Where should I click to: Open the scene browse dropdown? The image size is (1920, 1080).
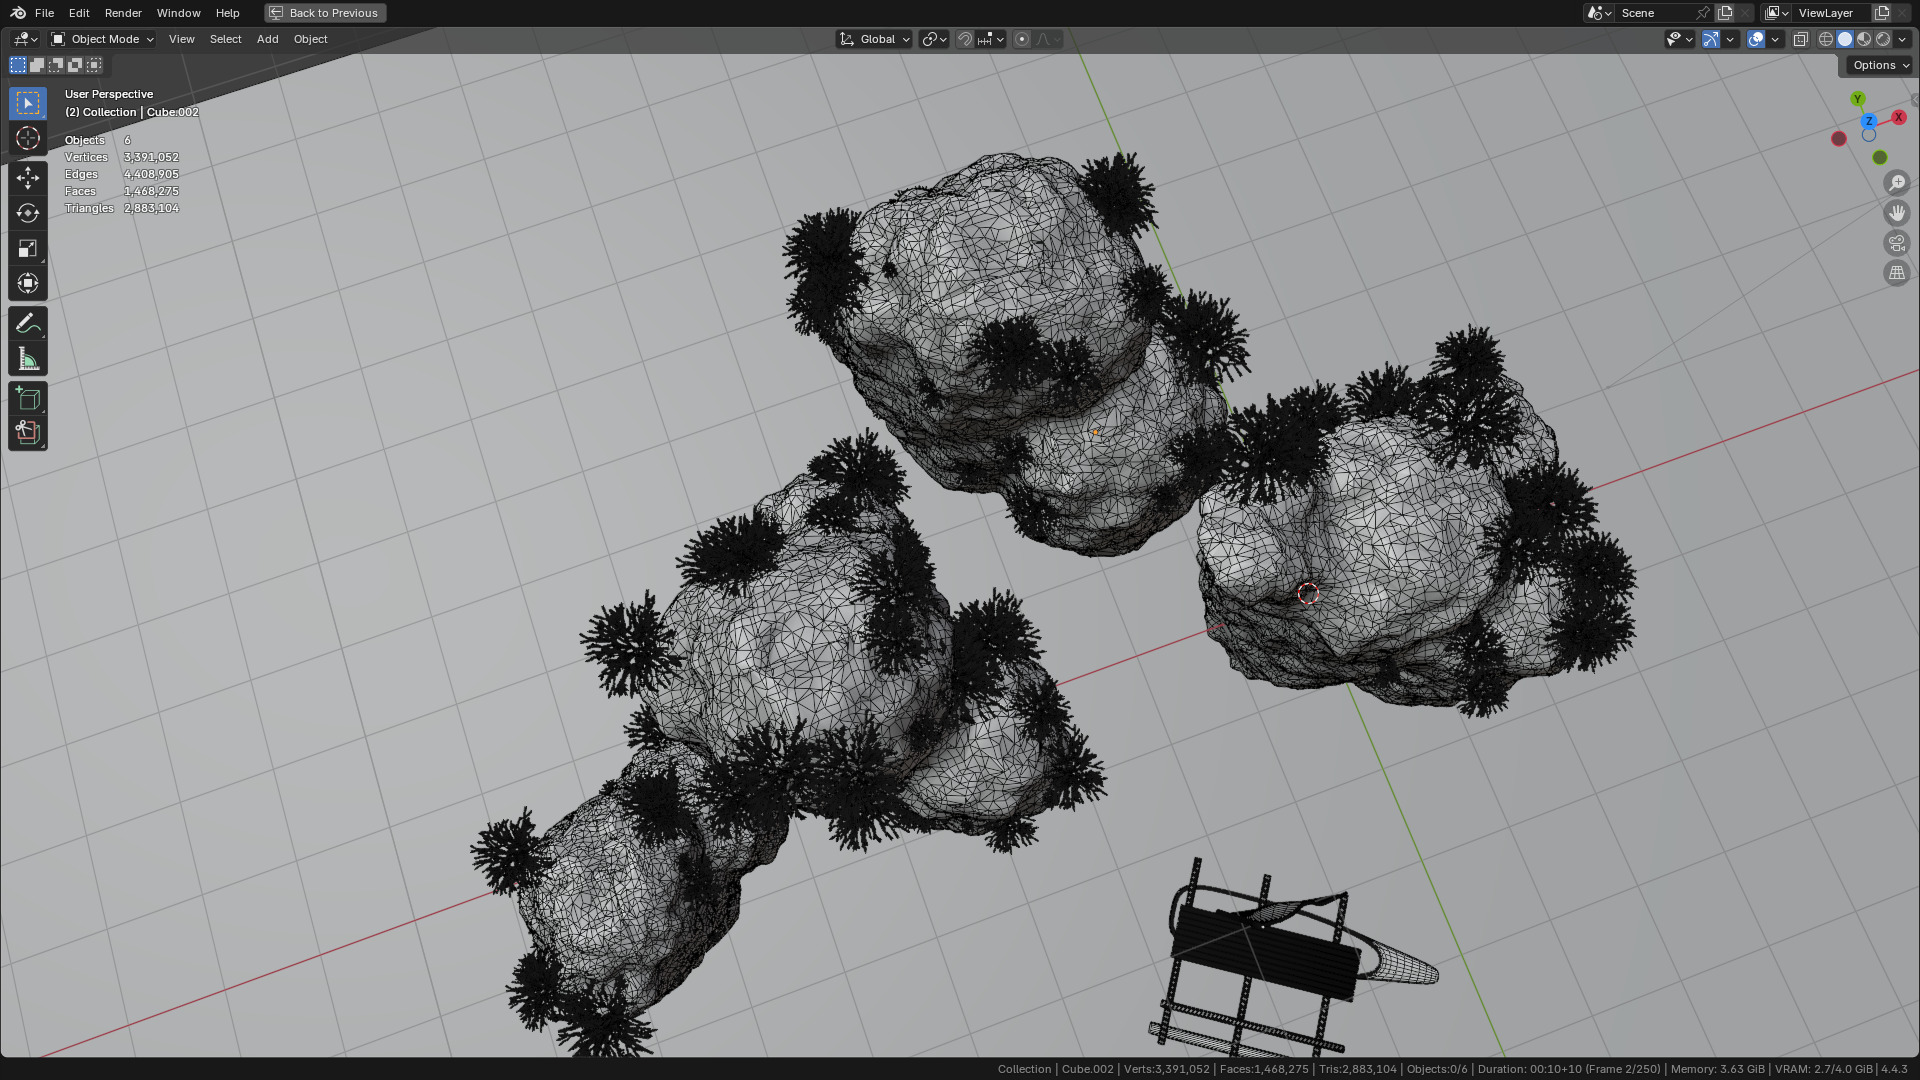click(x=1599, y=13)
